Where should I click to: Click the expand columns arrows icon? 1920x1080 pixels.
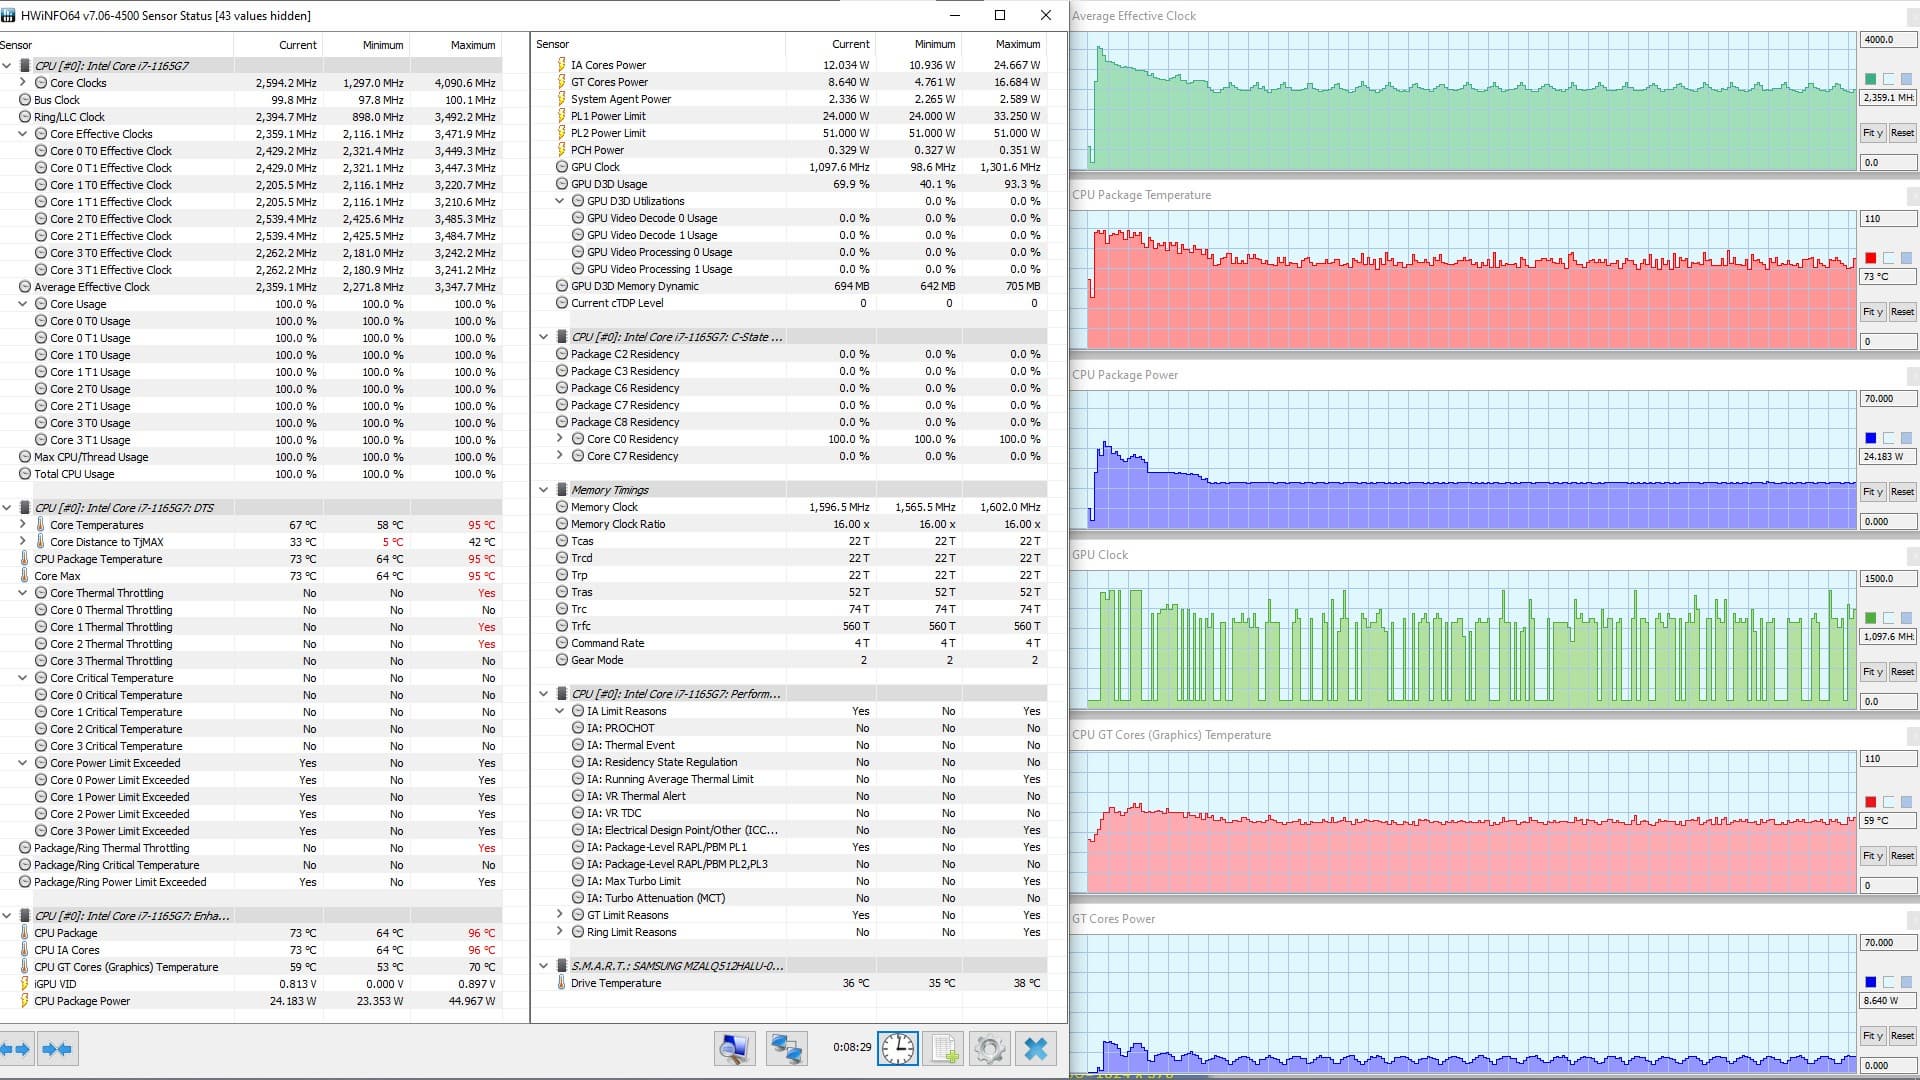tap(16, 1049)
